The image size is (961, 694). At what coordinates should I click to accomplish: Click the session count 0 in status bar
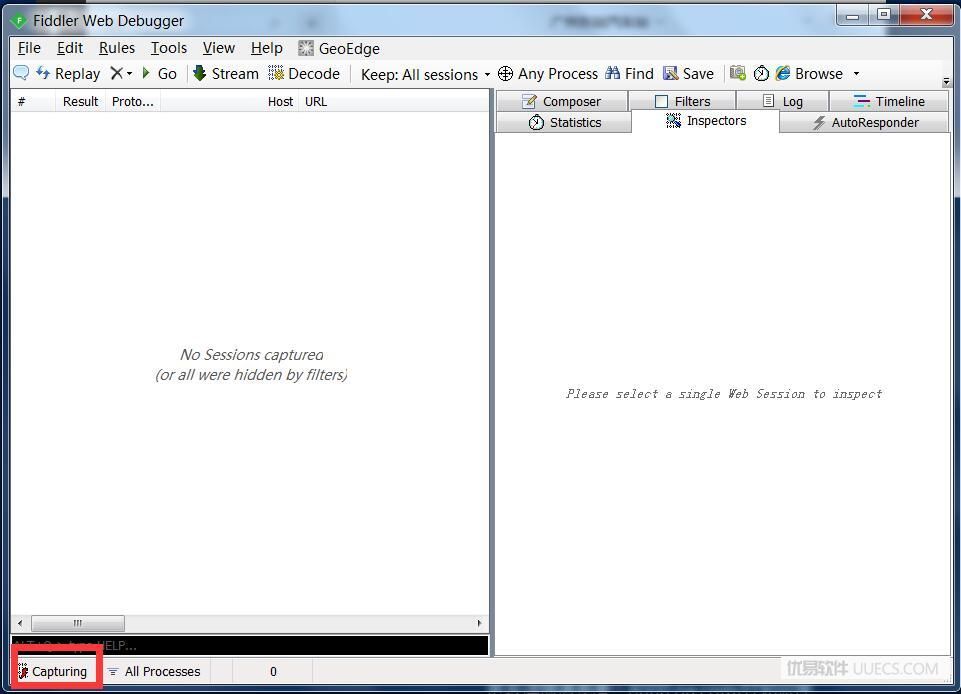pyautogui.click(x=273, y=671)
